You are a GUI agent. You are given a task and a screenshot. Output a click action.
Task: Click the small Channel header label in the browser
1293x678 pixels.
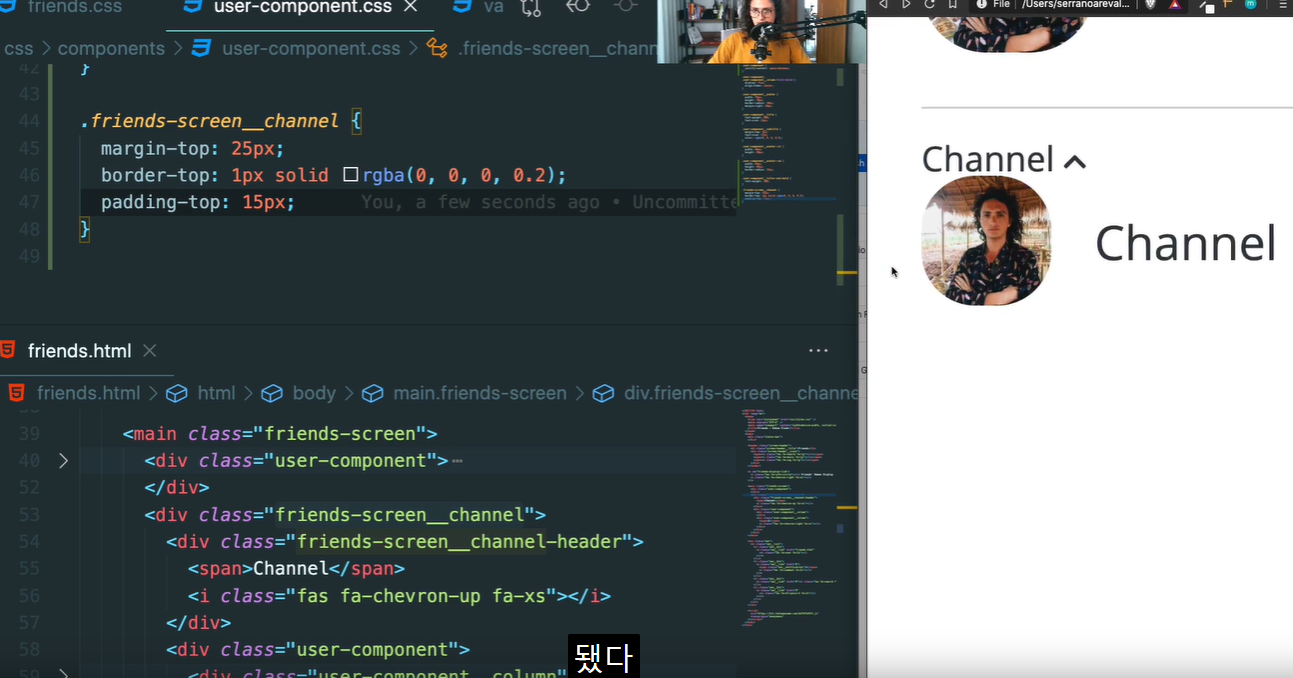tap(988, 159)
